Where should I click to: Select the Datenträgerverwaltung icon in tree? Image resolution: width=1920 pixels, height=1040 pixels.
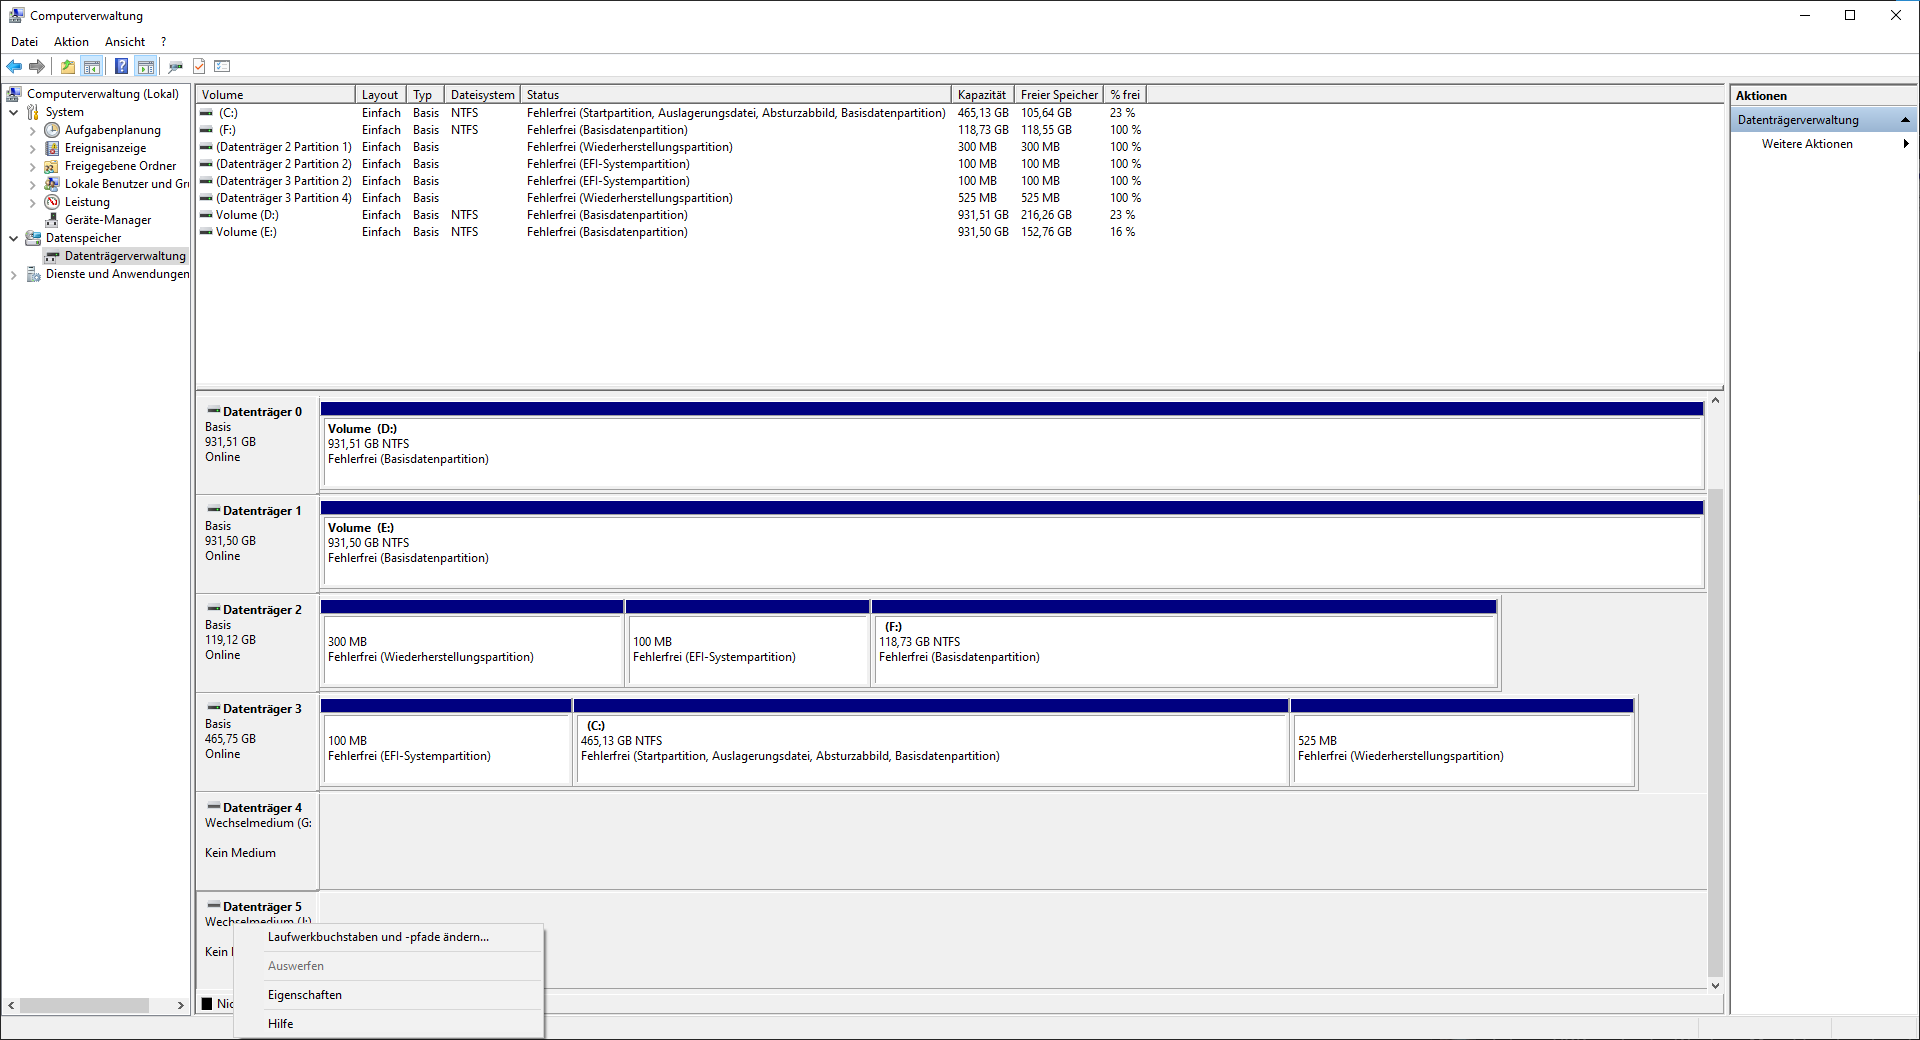coord(52,256)
